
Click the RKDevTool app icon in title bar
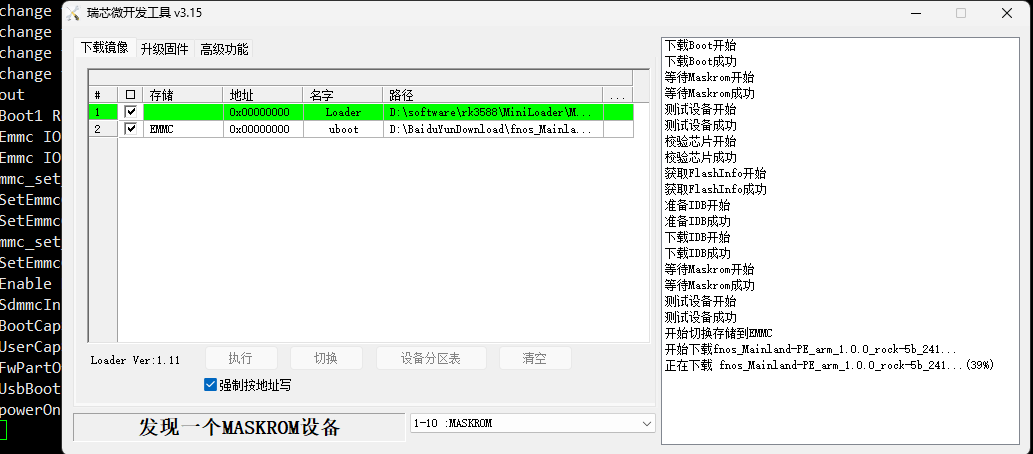pyautogui.click(x=72, y=13)
